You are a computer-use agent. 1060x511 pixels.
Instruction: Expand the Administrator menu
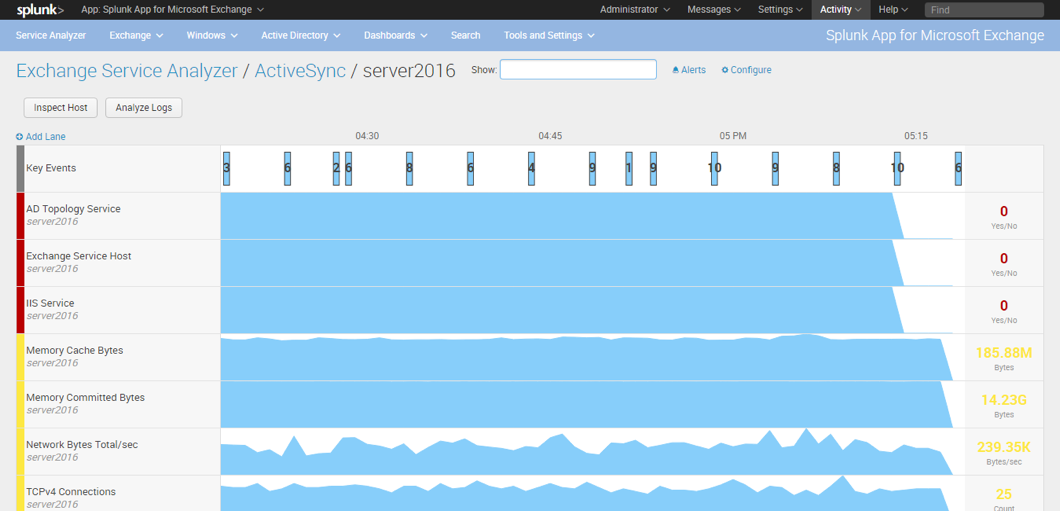coord(635,9)
